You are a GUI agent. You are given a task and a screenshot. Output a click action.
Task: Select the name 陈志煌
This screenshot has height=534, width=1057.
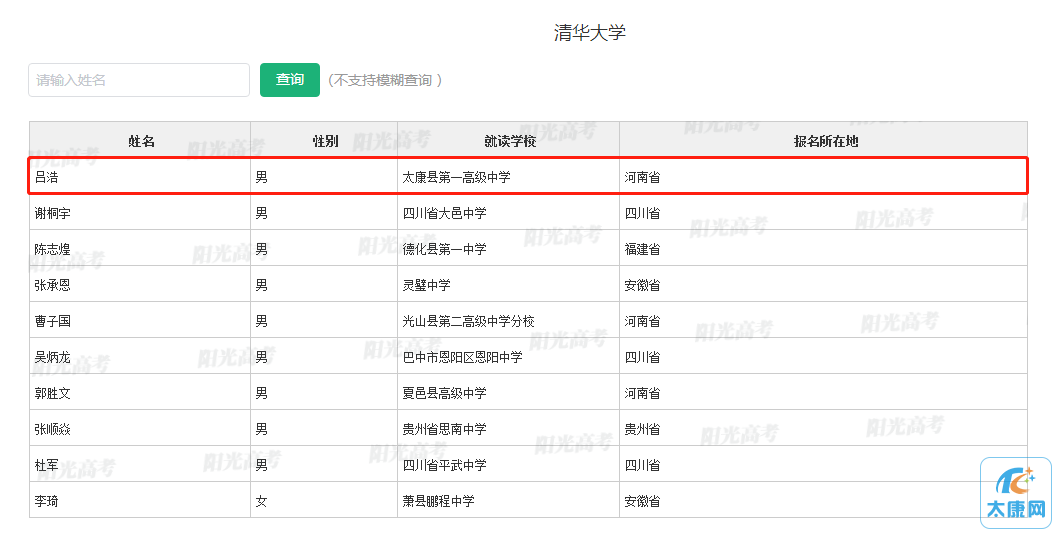(53, 249)
